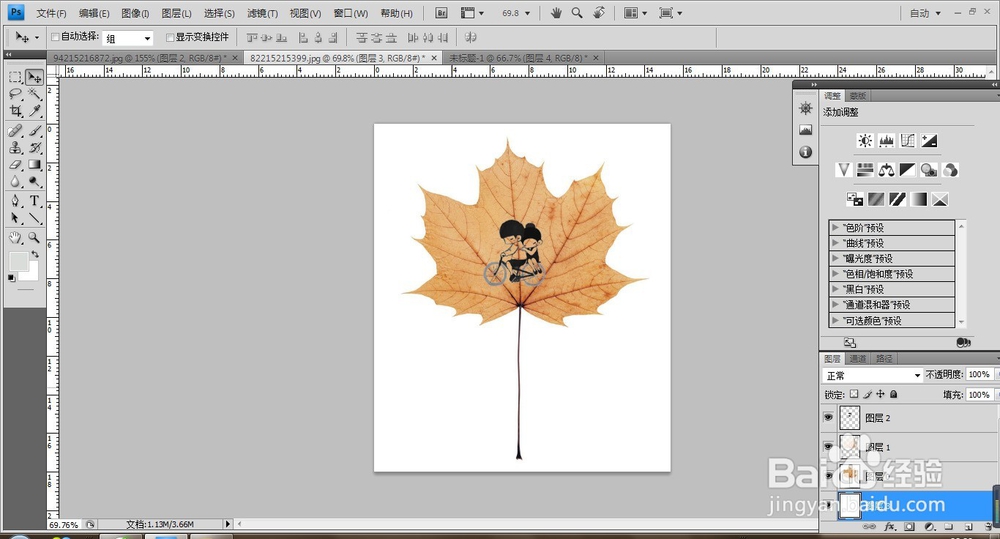Select the Hand tool in toolbox
This screenshot has height=539, width=1000.
pos(15,238)
